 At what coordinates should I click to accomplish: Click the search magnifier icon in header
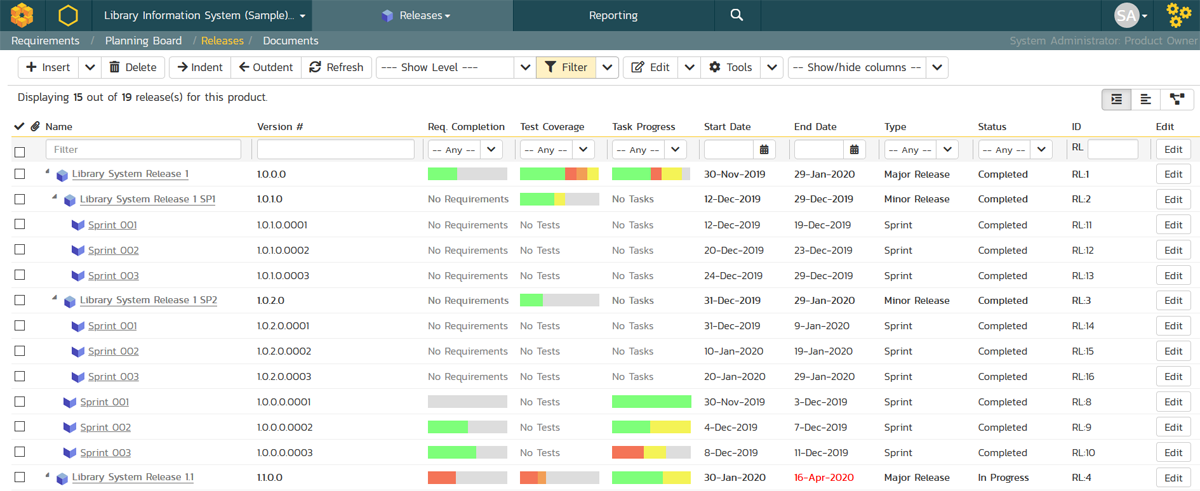click(x=736, y=15)
